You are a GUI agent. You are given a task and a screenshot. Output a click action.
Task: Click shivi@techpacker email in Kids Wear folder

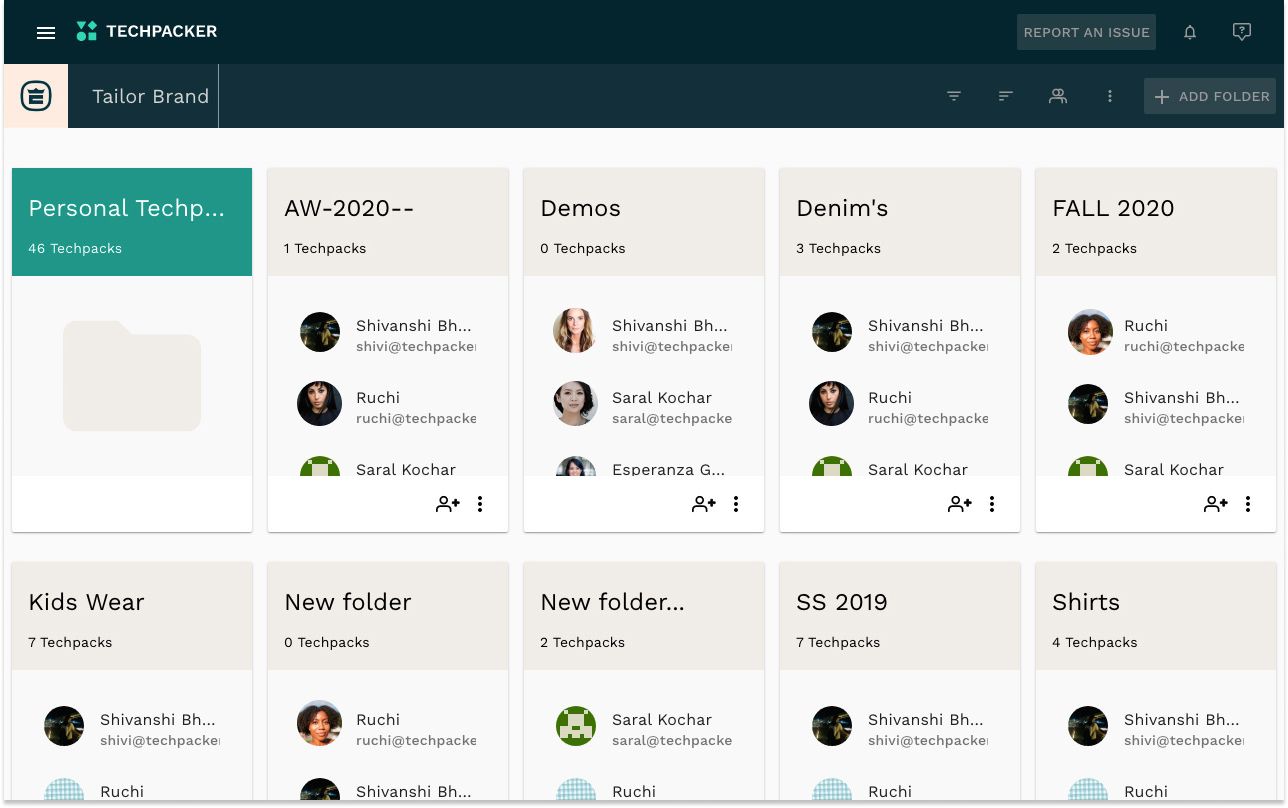160,741
